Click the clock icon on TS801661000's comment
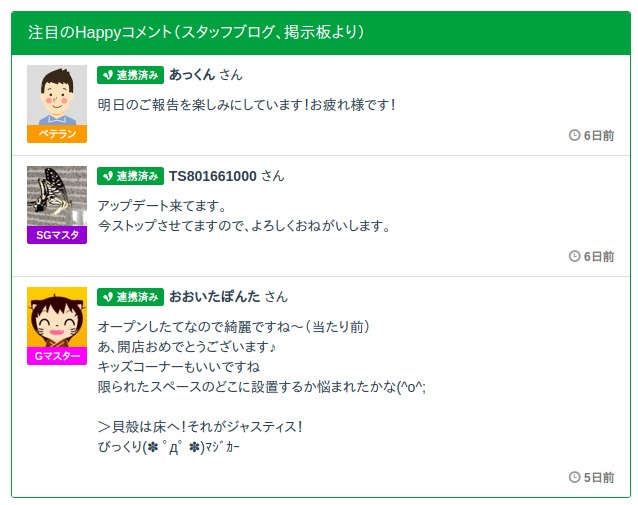 click(x=574, y=256)
